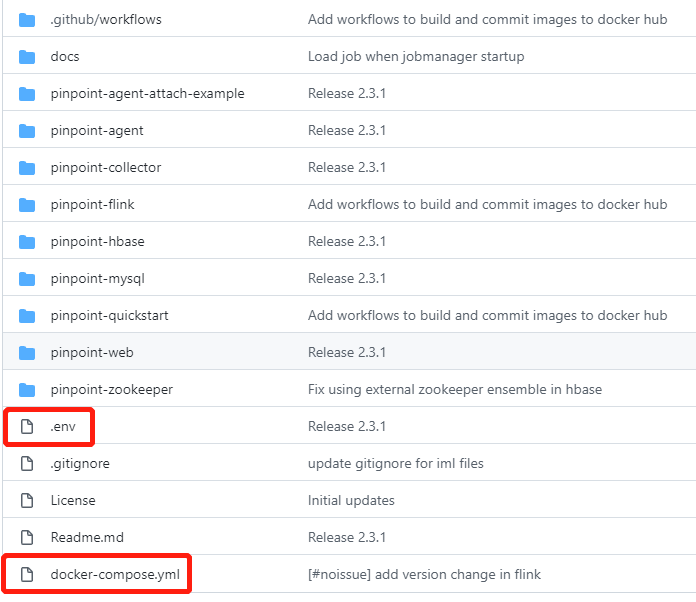
Task: Open commit "Fix using external zookeeper ensemble in hbase"
Action: pyautogui.click(x=455, y=390)
